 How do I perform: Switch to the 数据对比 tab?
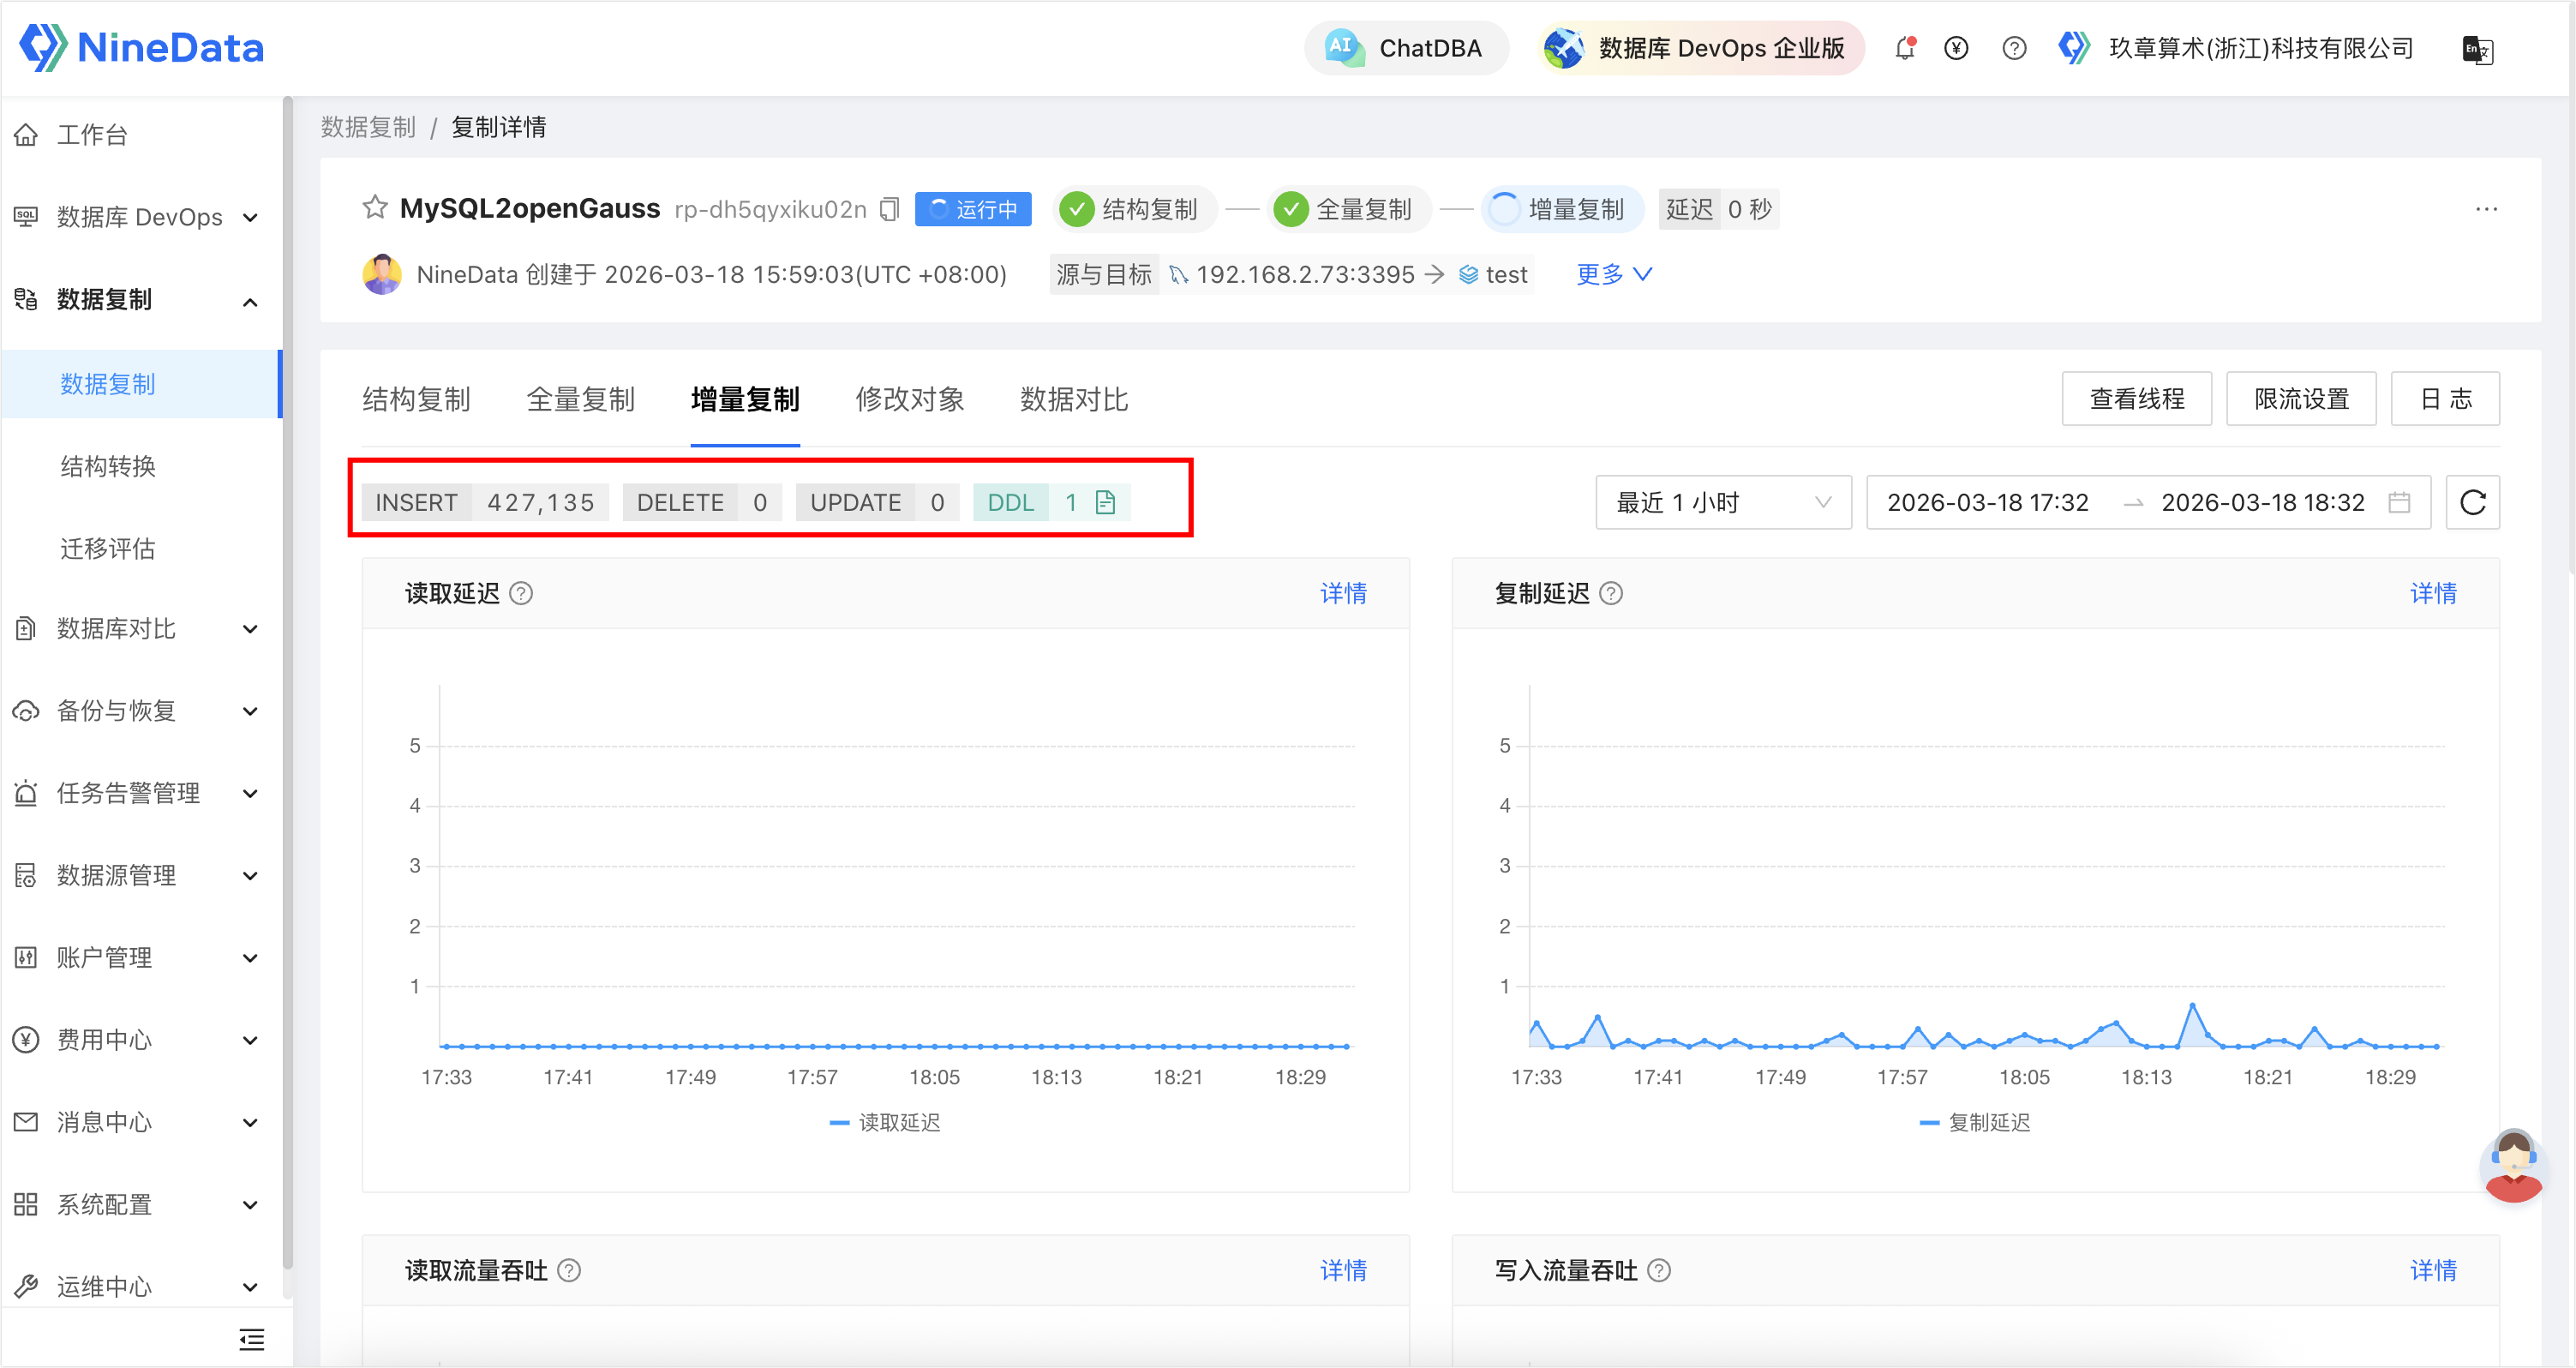1073,399
